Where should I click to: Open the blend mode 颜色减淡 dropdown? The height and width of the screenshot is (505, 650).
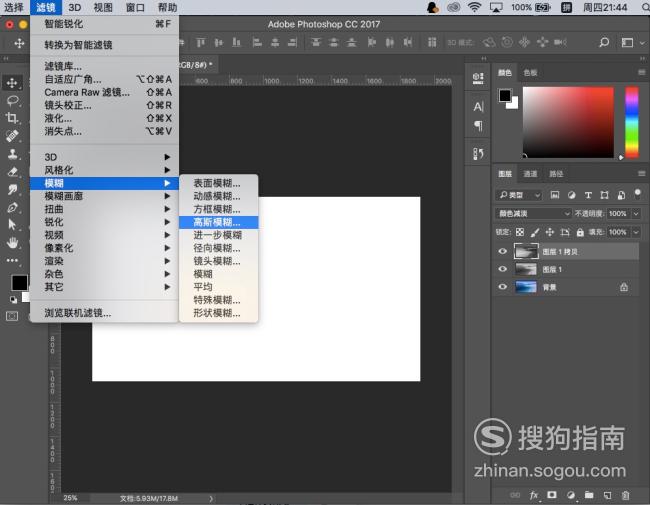534,214
